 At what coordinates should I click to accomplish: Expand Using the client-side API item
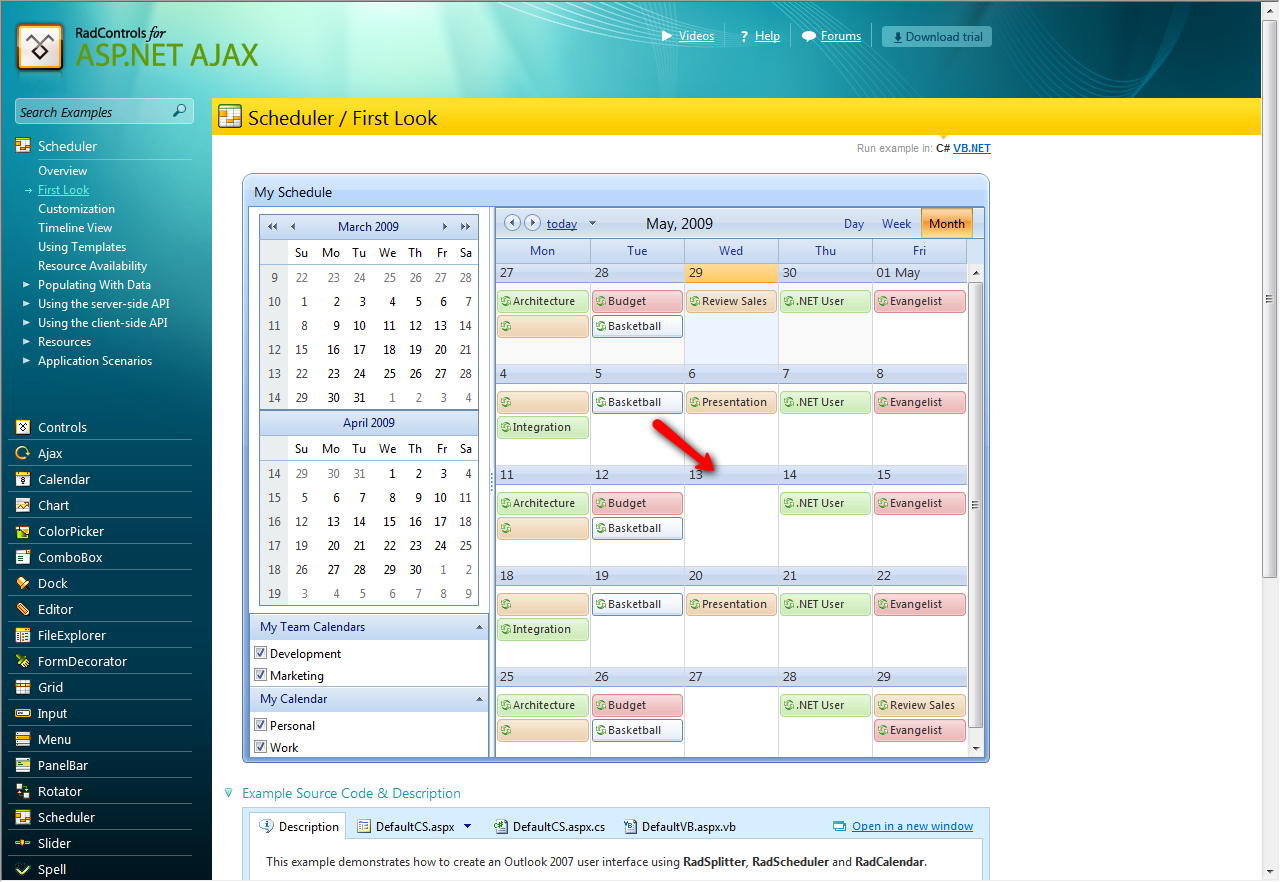[x=27, y=323]
